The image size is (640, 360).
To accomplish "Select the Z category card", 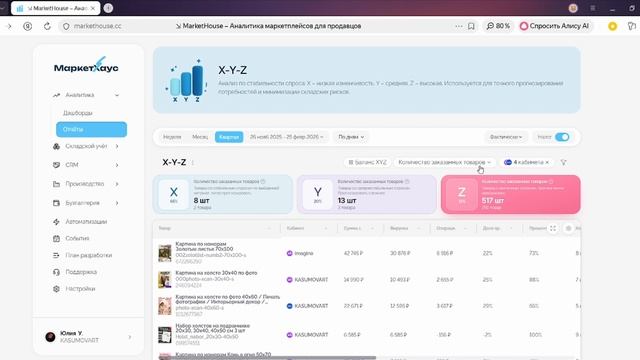I will pos(511,194).
